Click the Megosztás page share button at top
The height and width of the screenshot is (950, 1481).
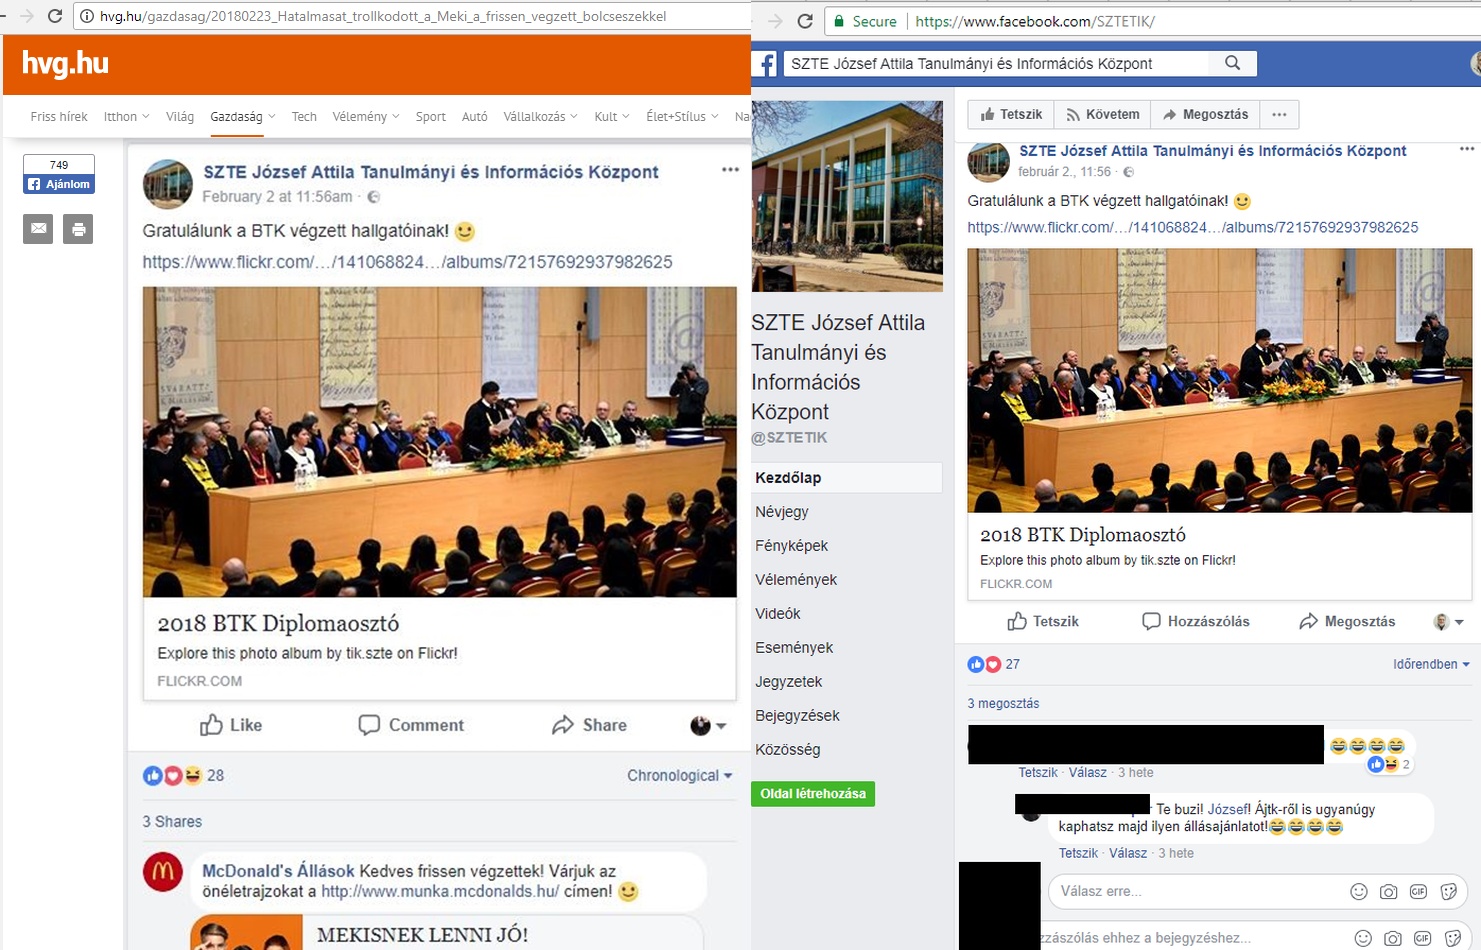[1205, 115]
